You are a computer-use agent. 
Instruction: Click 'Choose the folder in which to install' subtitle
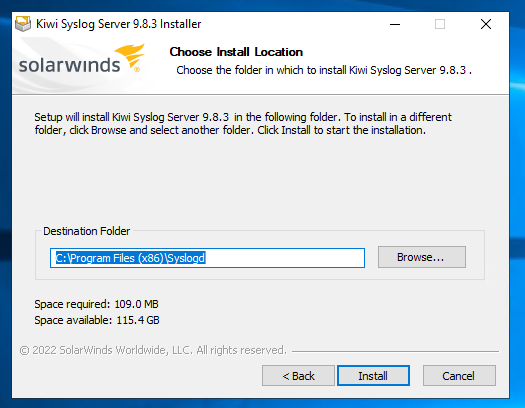pos(324,70)
